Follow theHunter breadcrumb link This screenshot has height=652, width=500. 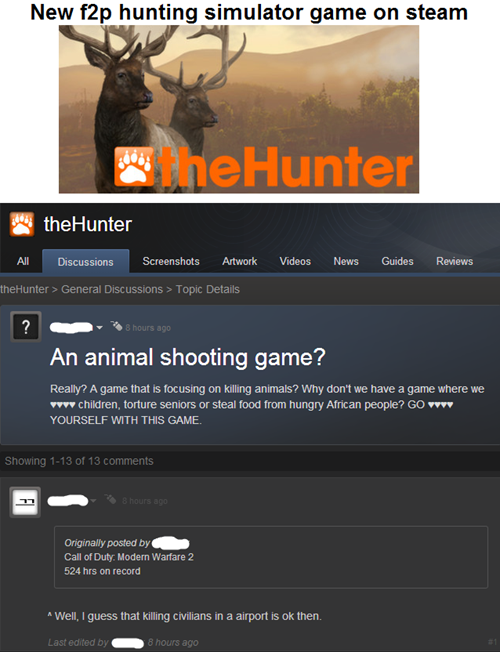(x=24, y=289)
